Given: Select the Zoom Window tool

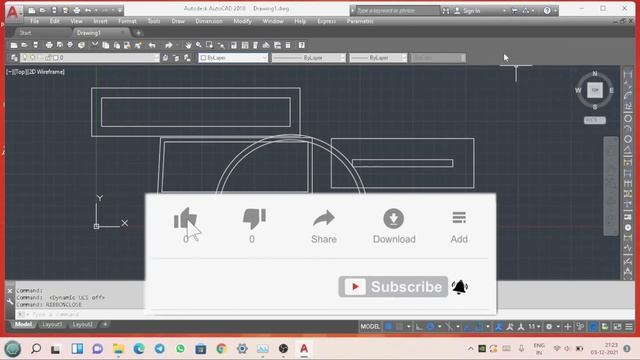Looking at the screenshot, I should pyautogui.click(x=210, y=45).
